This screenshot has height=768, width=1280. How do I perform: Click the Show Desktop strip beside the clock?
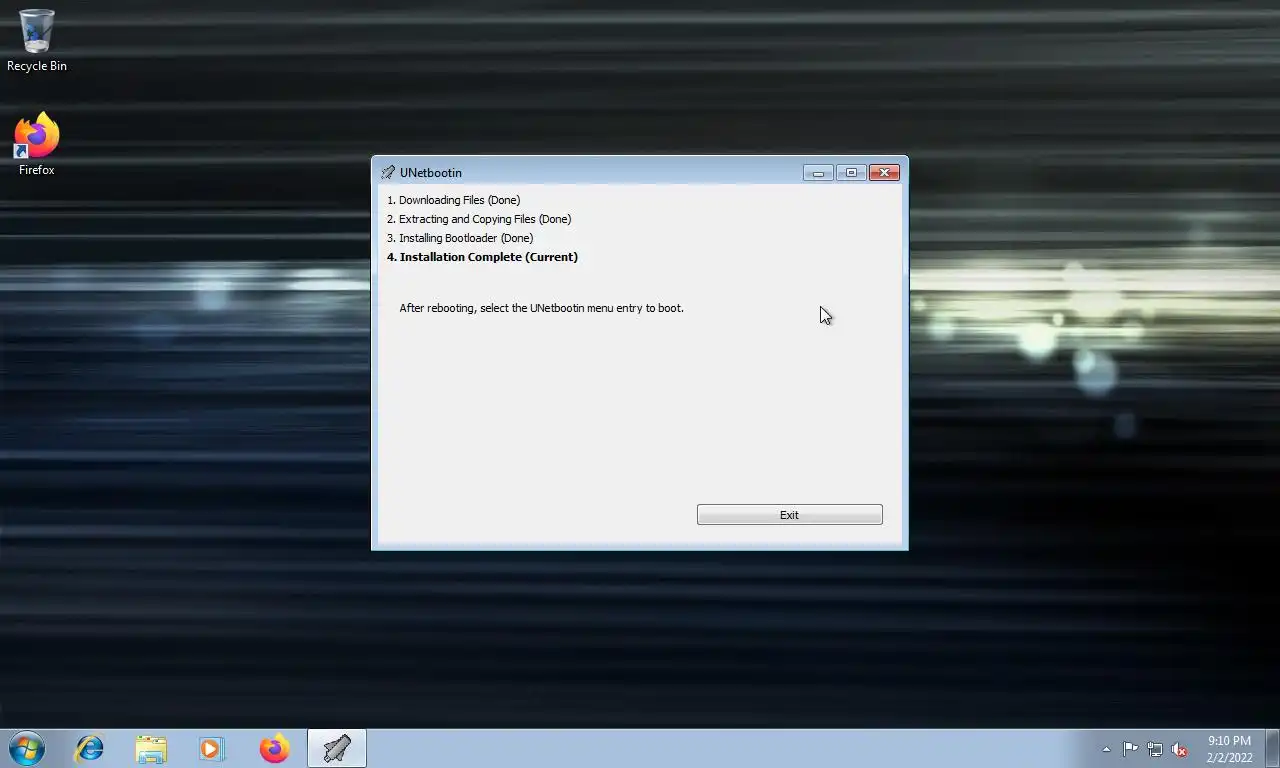[x=1272, y=748]
